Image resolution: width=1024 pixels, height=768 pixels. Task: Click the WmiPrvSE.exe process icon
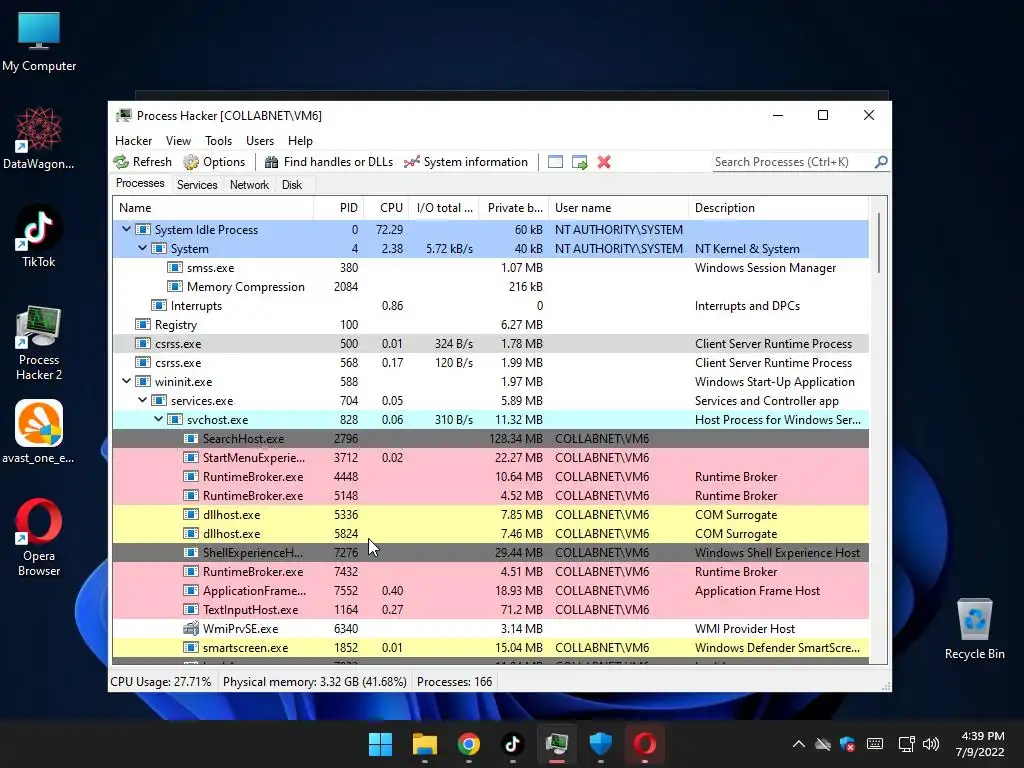click(x=191, y=628)
